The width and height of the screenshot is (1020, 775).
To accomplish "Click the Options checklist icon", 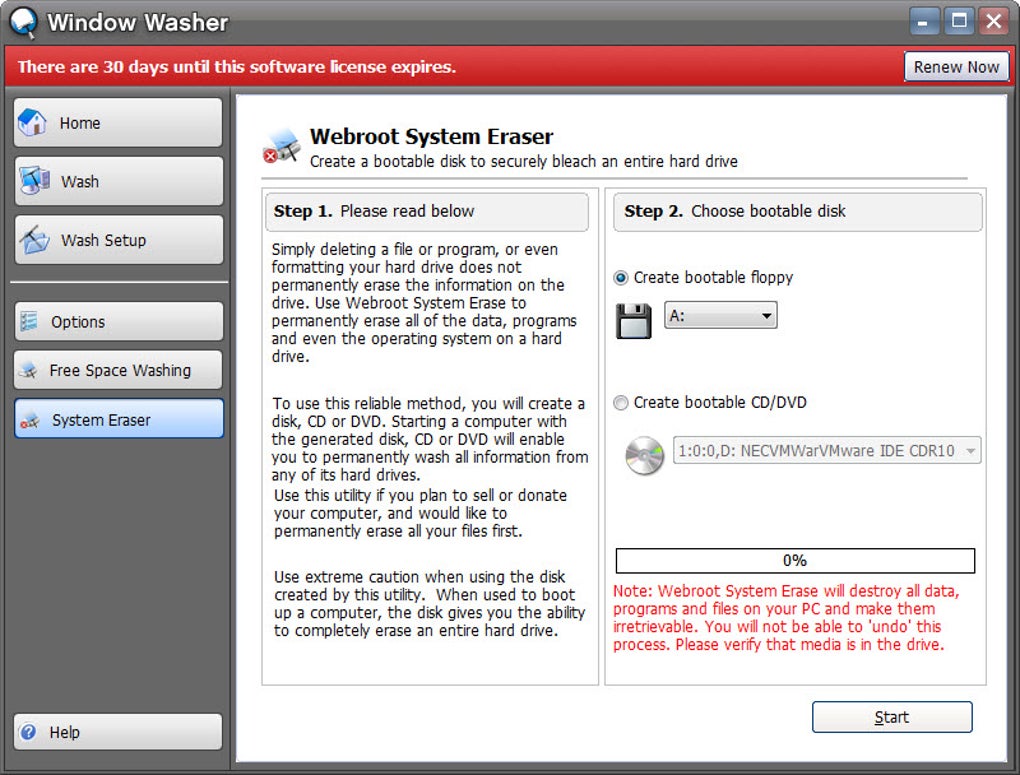I will 30,322.
